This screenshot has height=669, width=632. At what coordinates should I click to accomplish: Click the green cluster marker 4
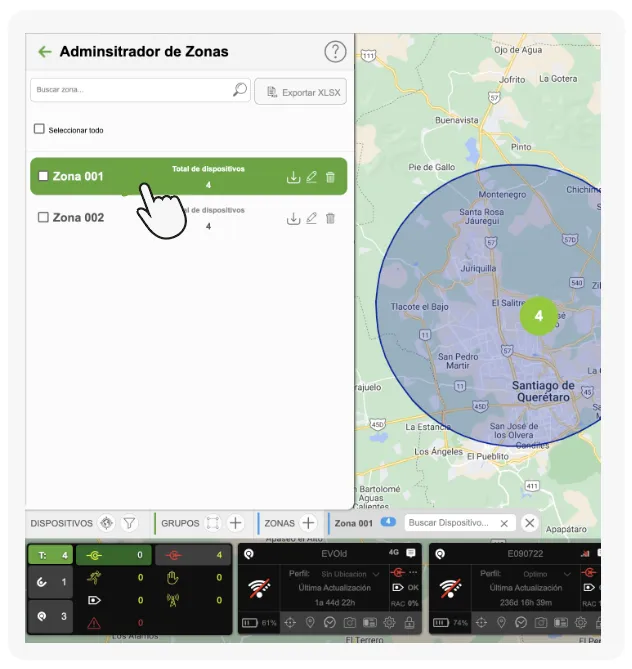tap(539, 316)
